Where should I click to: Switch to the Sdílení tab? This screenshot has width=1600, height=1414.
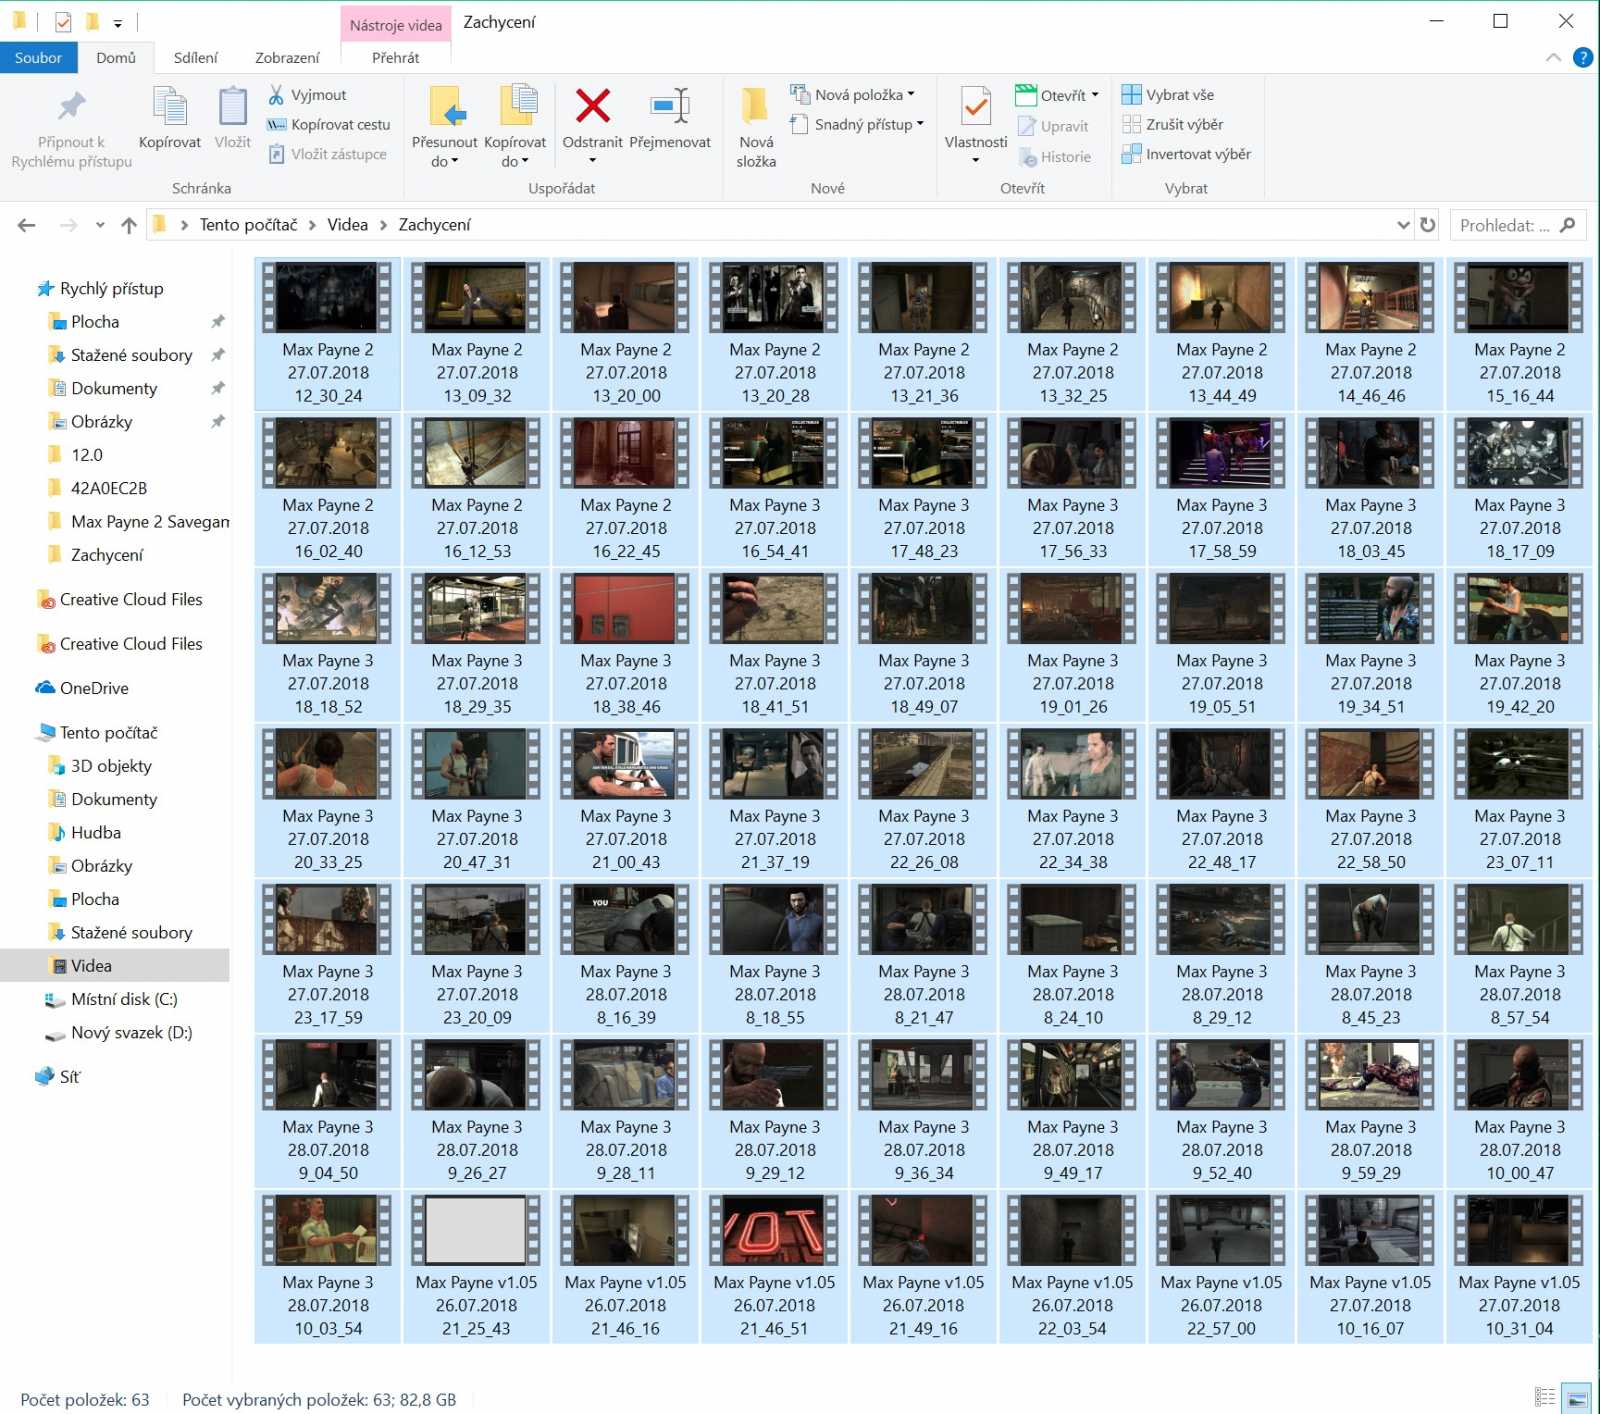click(195, 58)
